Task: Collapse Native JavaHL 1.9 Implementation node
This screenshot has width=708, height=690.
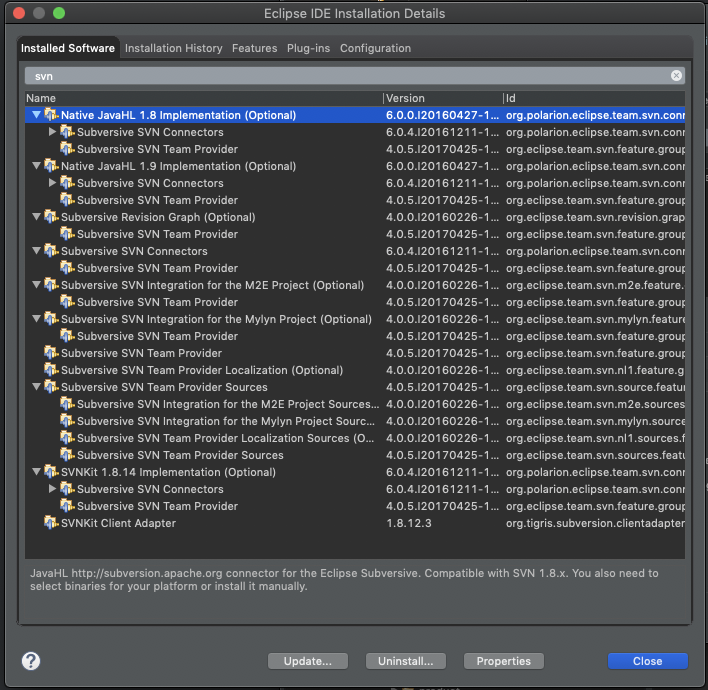Action: (37, 166)
